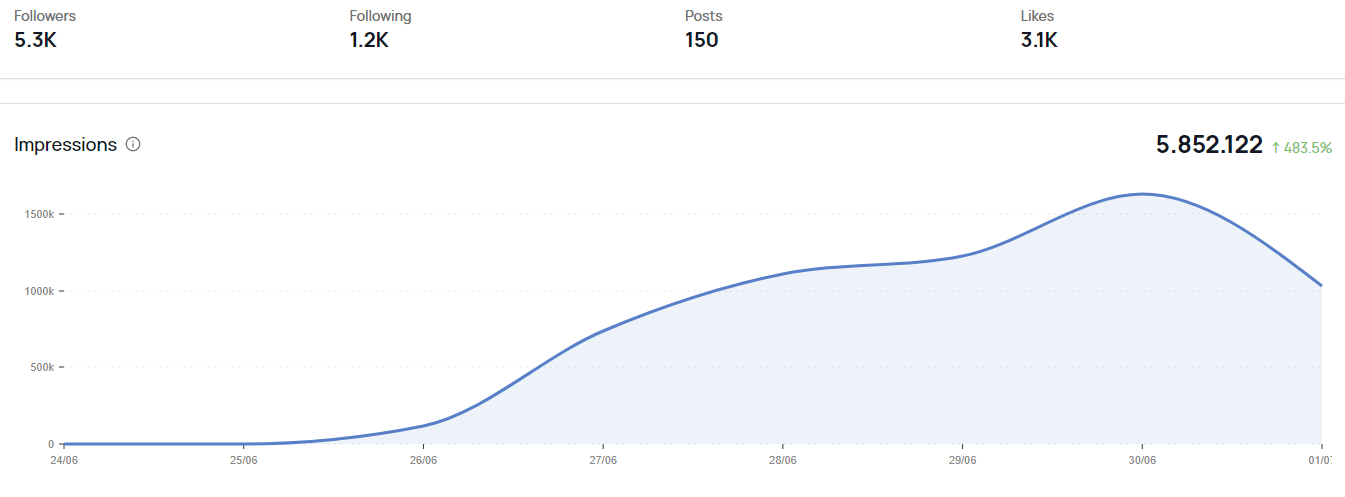Viewport: 1345px width, 497px height.
Task: Click the 27/06 date axis label
Action: [x=603, y=461]
